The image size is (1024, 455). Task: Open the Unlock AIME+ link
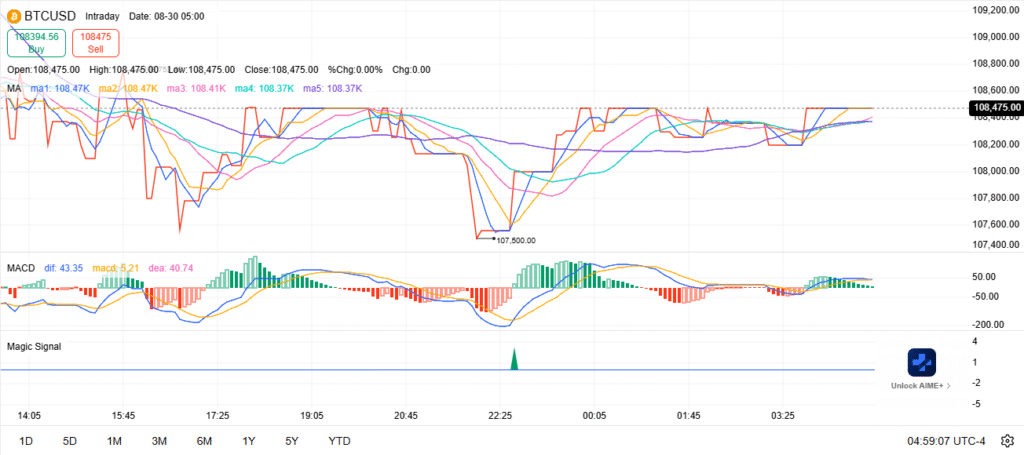coord(921,385)
